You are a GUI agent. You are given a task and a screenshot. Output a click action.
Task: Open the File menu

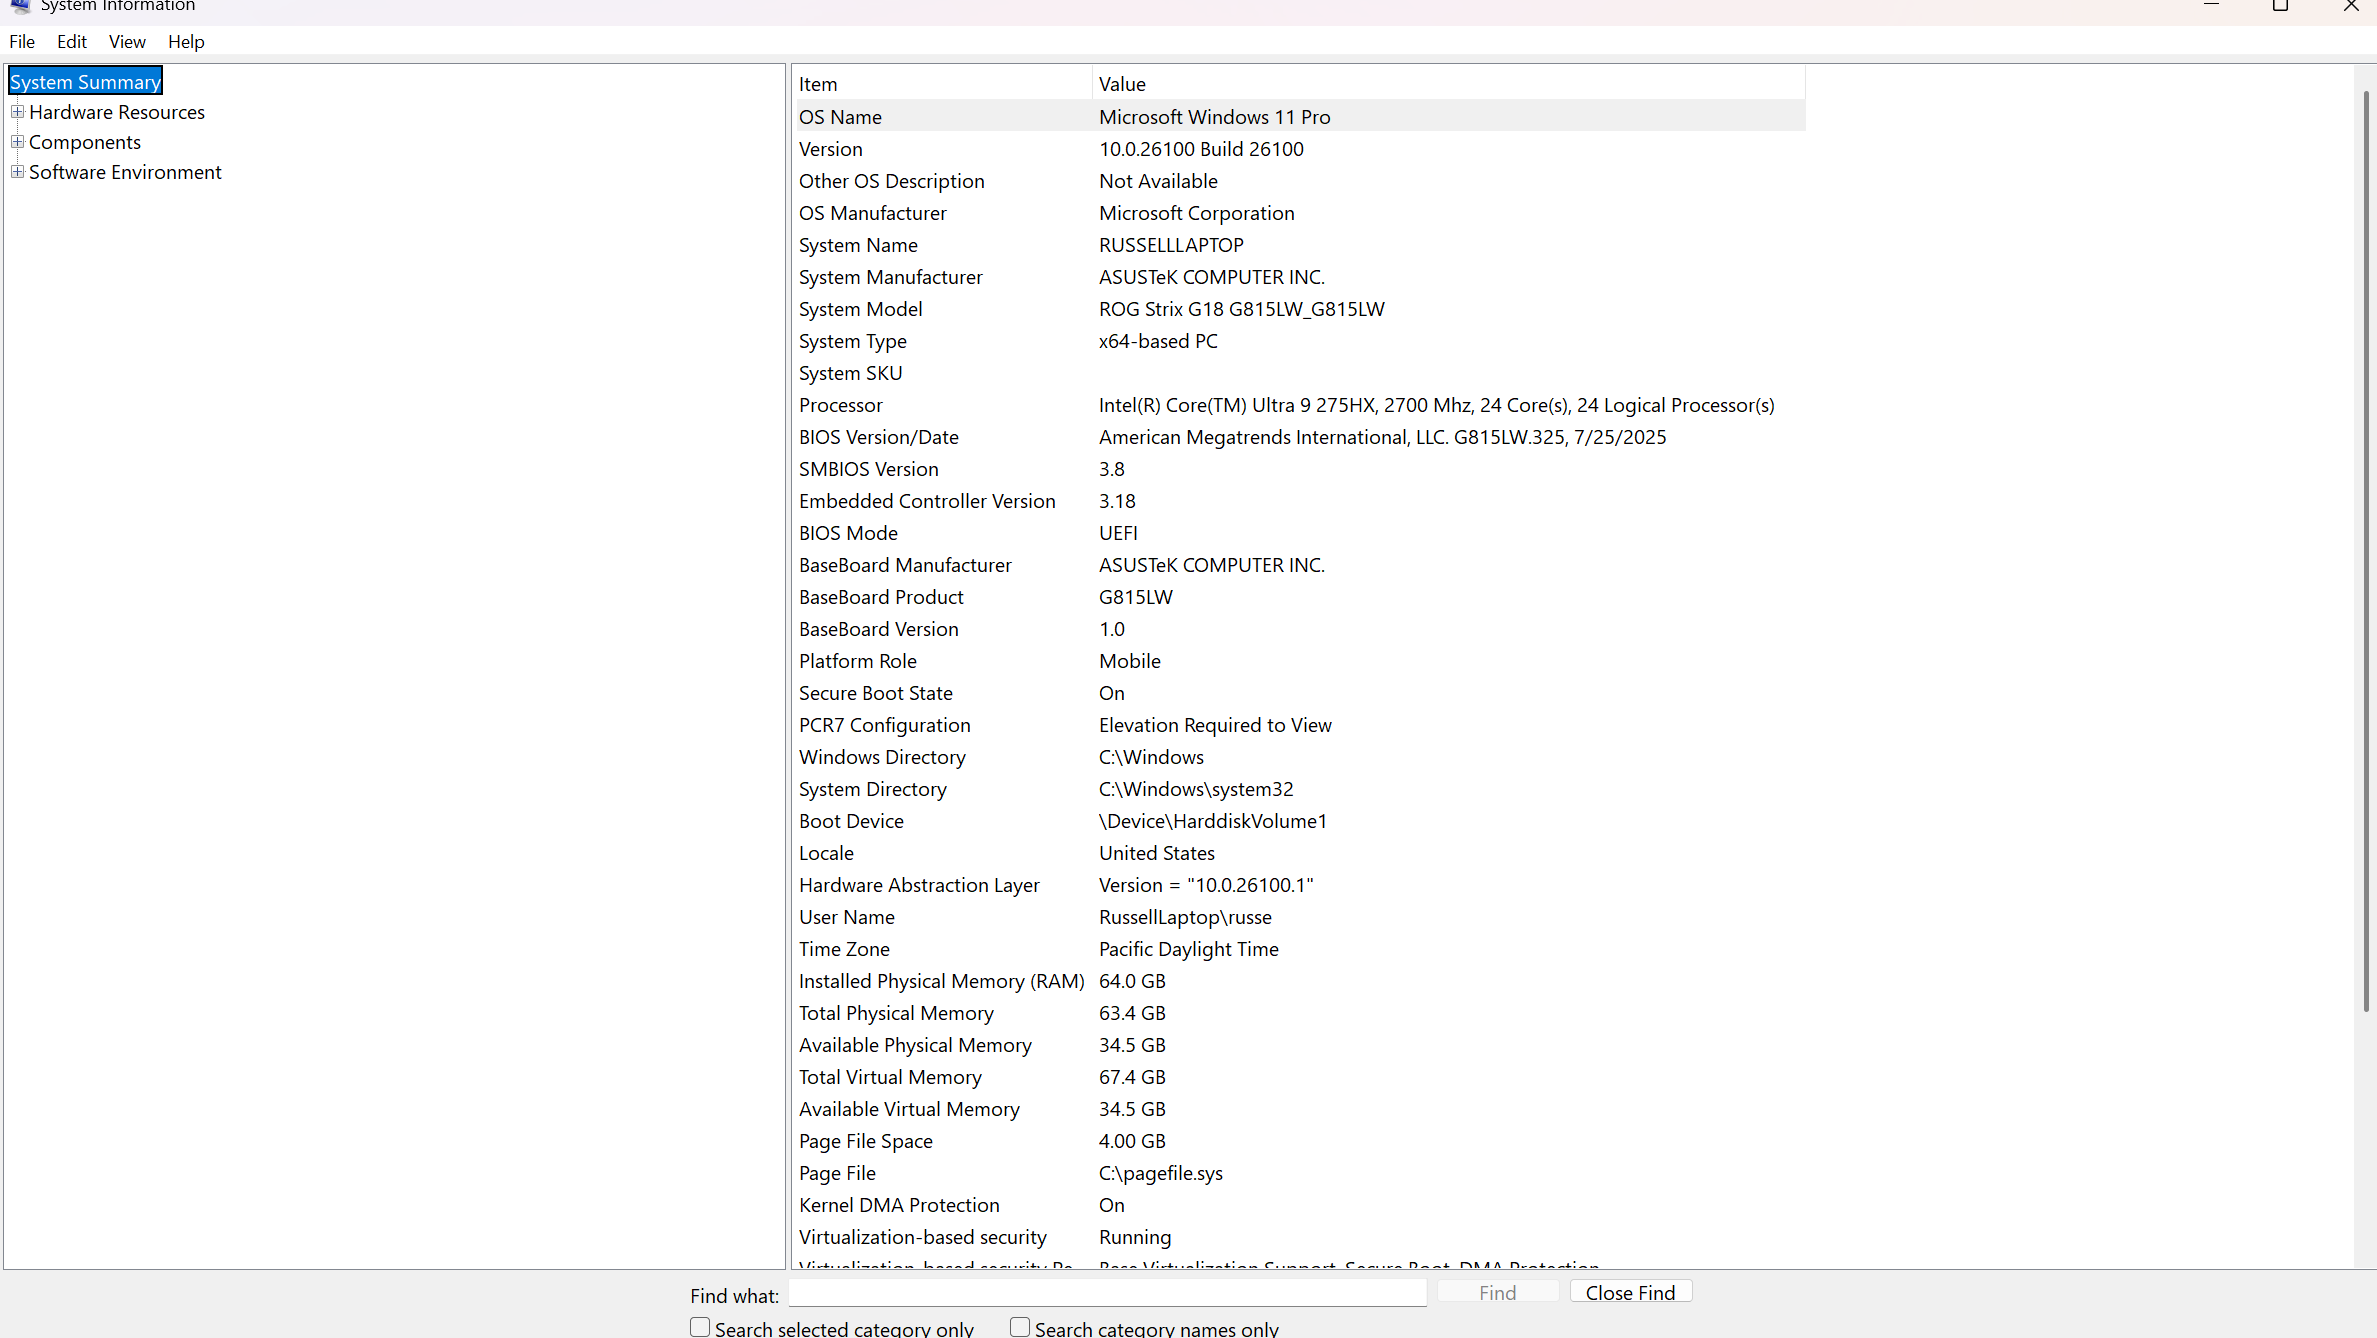22,42
